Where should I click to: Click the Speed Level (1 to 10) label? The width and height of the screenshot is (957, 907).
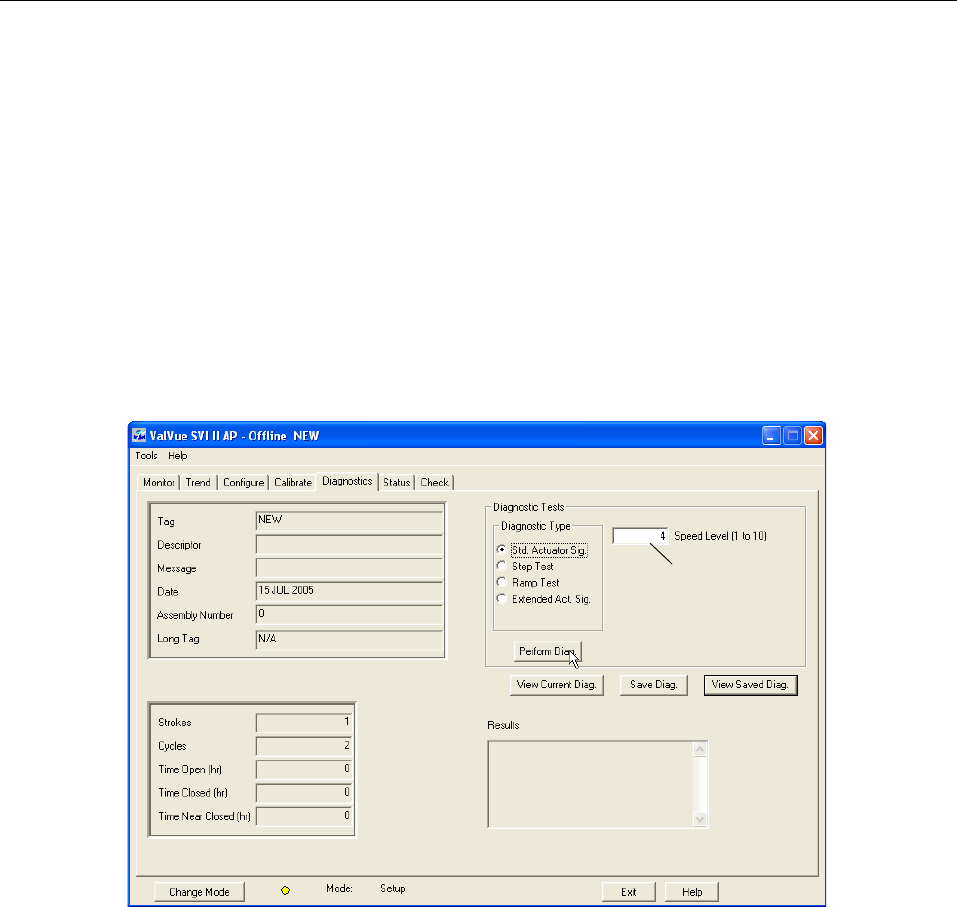pyautogui.click(x=720, y=536)
